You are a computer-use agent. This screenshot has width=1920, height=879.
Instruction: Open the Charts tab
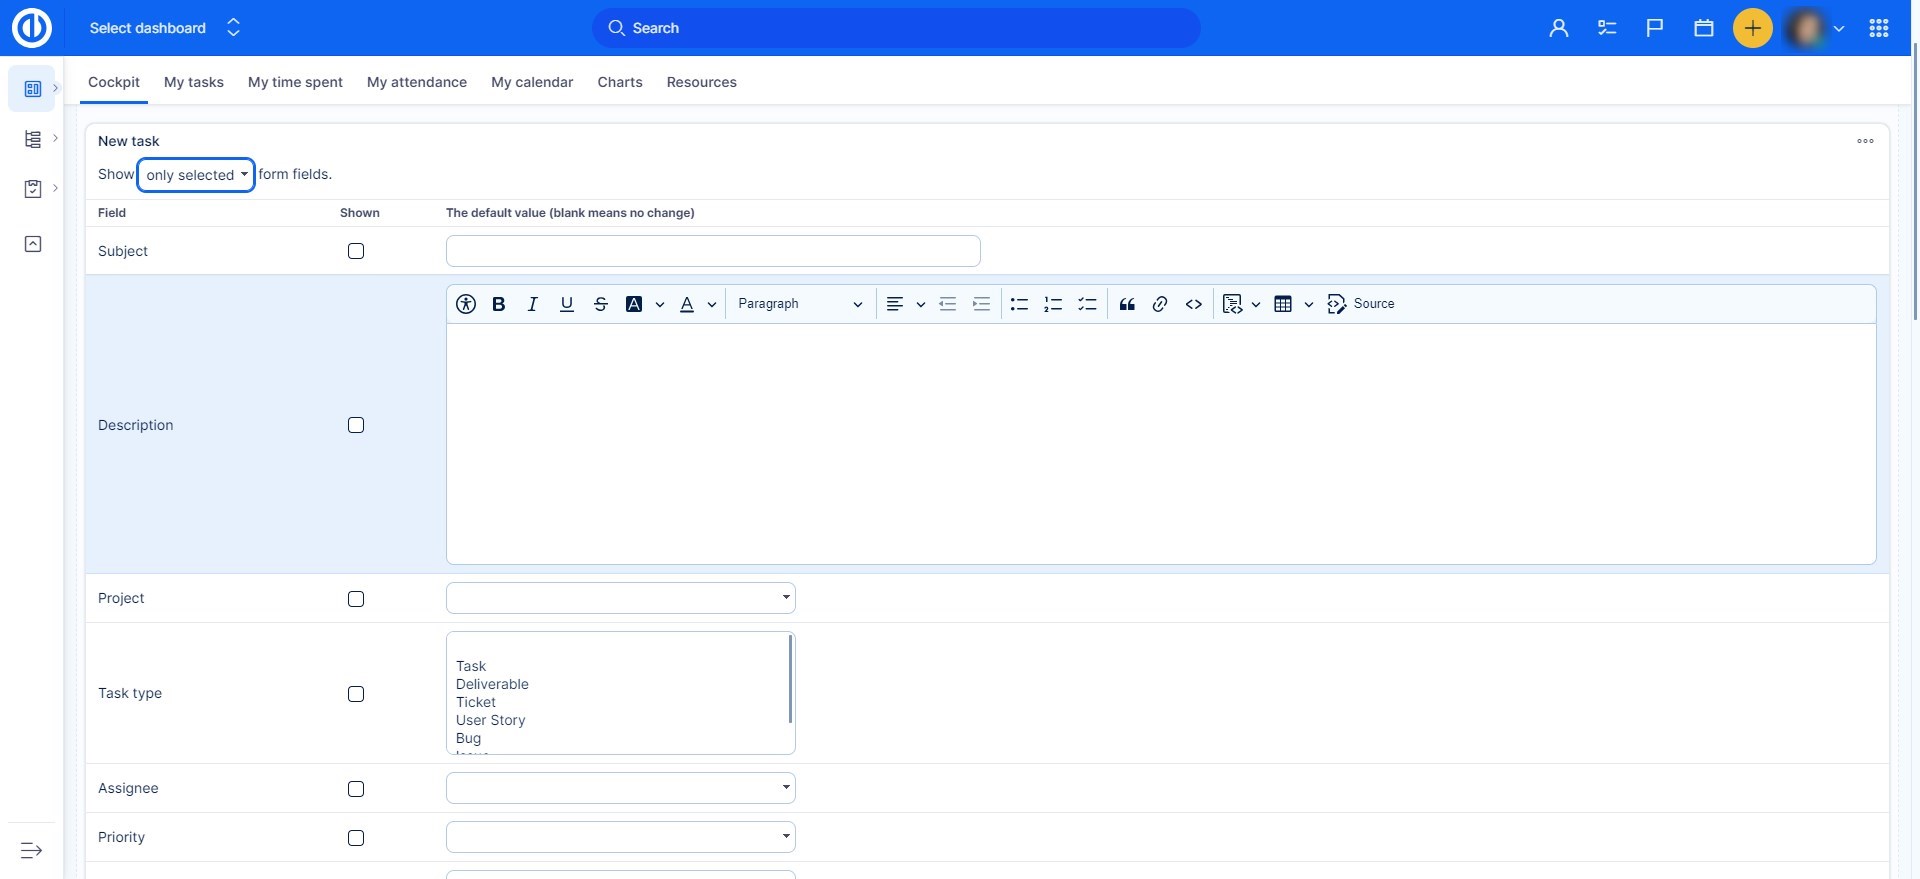620,82
